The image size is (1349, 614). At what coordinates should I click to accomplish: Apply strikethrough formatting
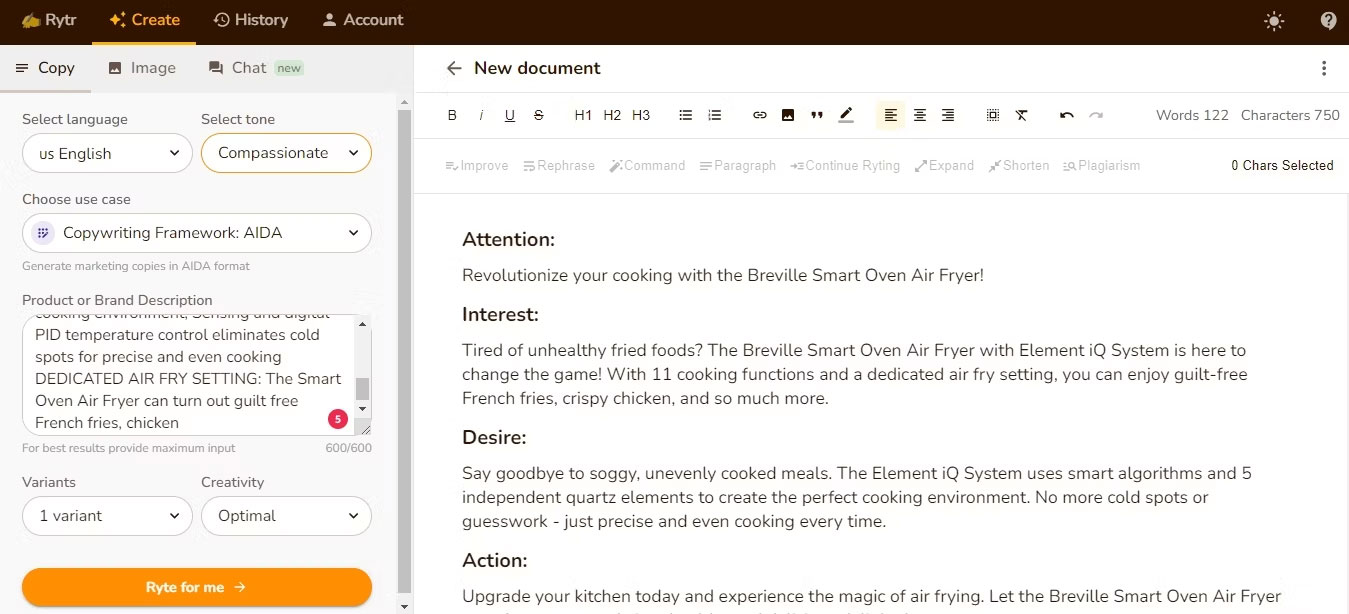point(539,115)
